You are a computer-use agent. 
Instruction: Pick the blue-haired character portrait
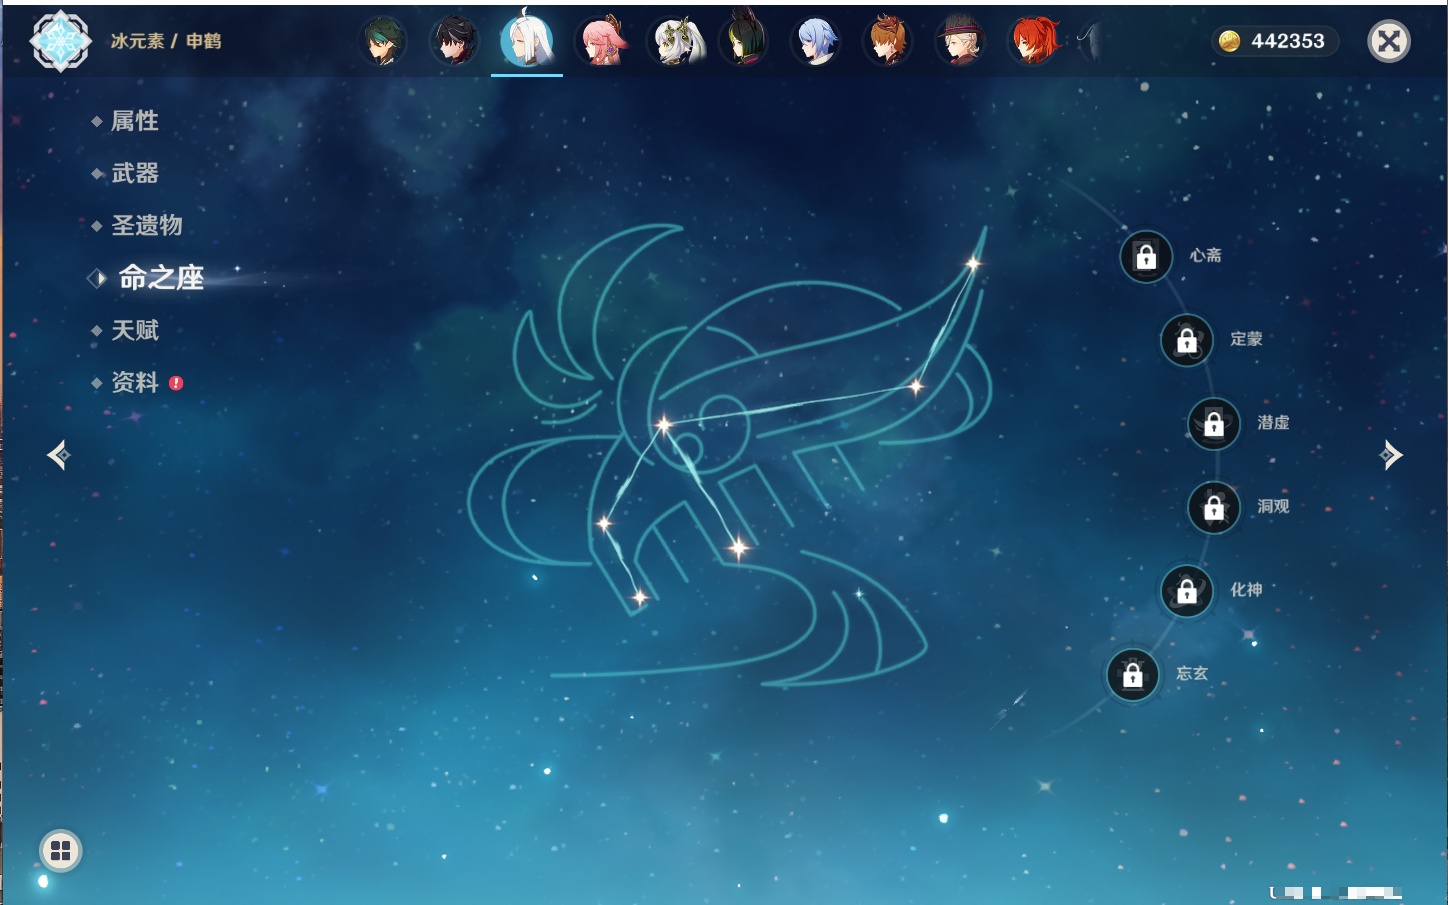(x=816, y=42)
